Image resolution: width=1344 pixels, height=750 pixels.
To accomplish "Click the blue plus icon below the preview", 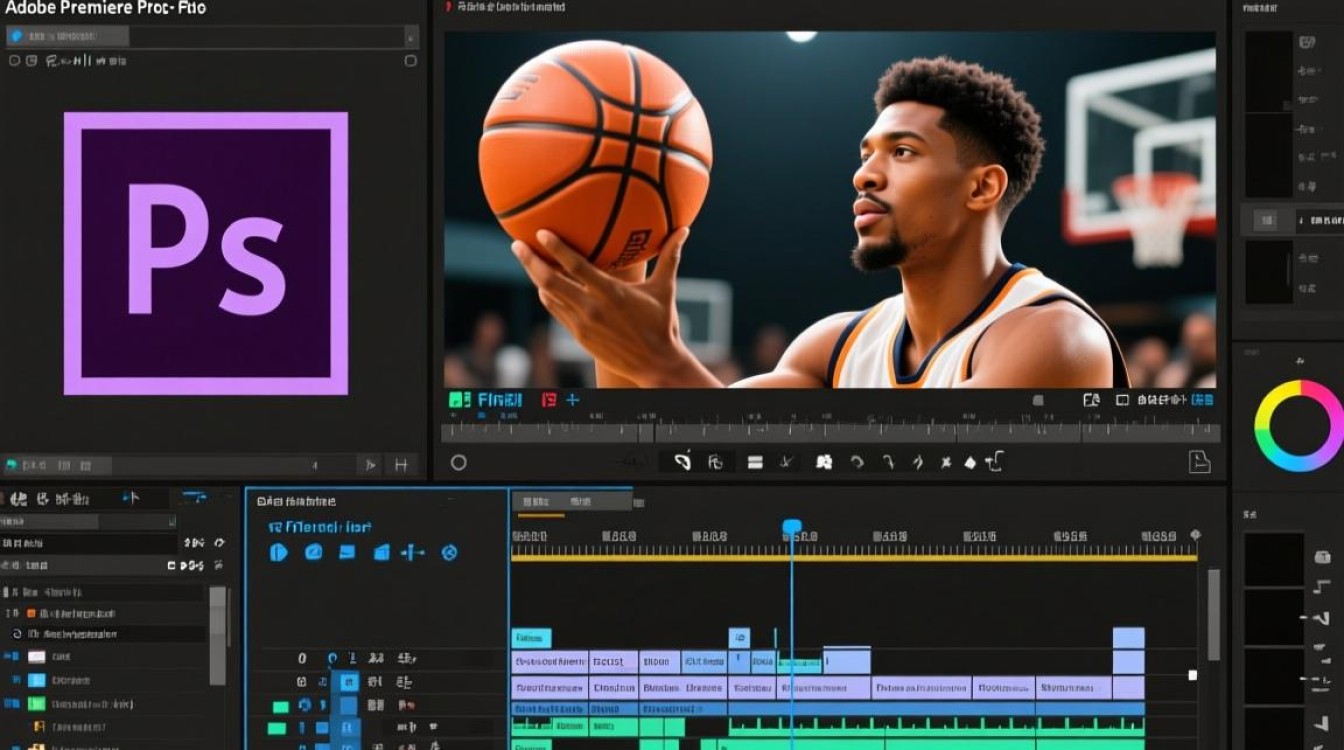I will click(x=573, y=400).
